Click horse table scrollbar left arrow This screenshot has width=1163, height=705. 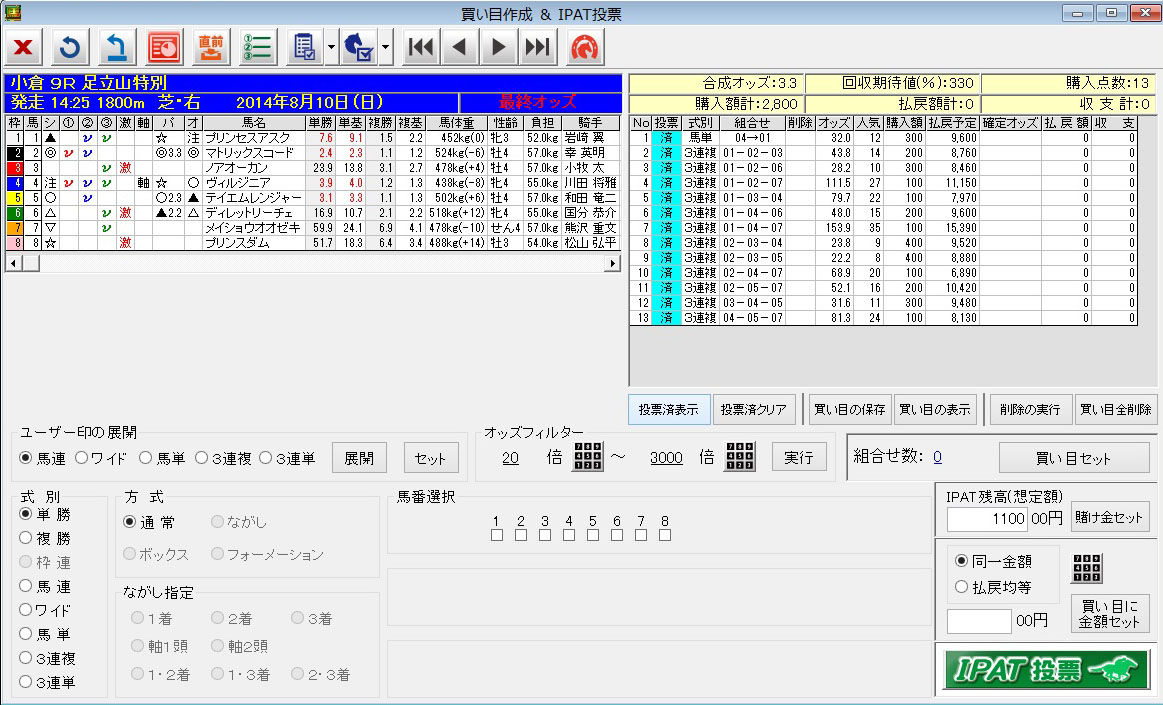point(12,263)
